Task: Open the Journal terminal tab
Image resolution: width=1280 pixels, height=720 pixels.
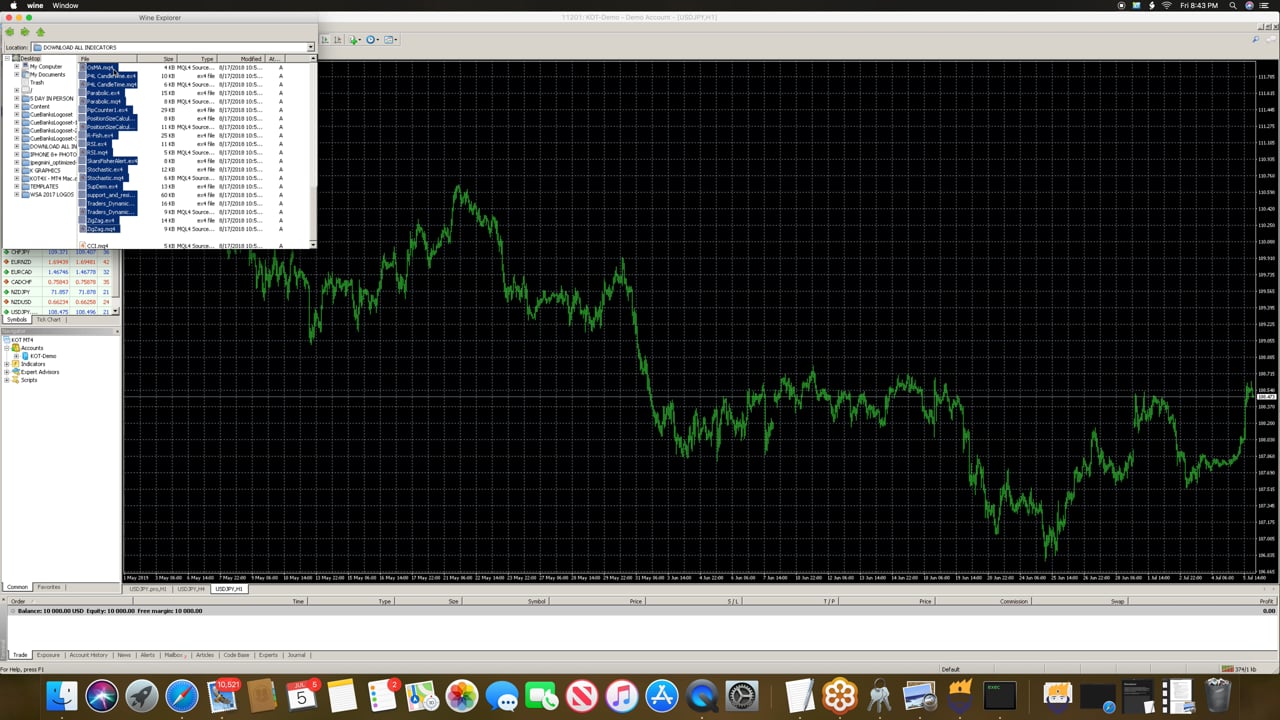Action: [297, 655]
